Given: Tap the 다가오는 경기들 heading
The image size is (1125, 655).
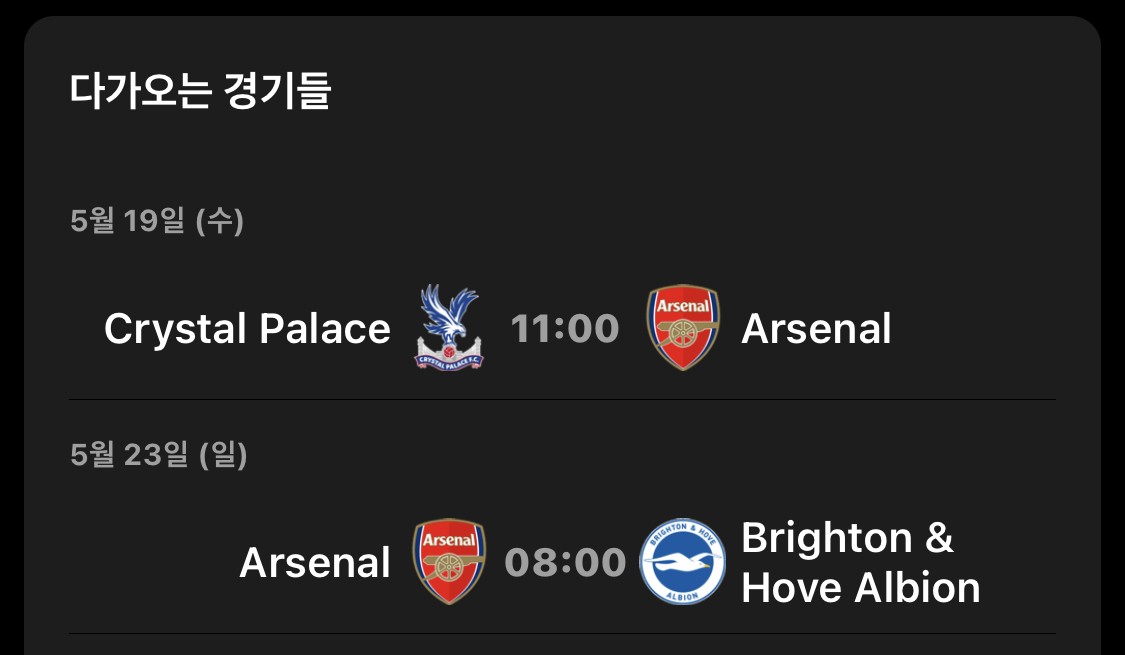Looking at the screenshot, I should coord(199,91).
